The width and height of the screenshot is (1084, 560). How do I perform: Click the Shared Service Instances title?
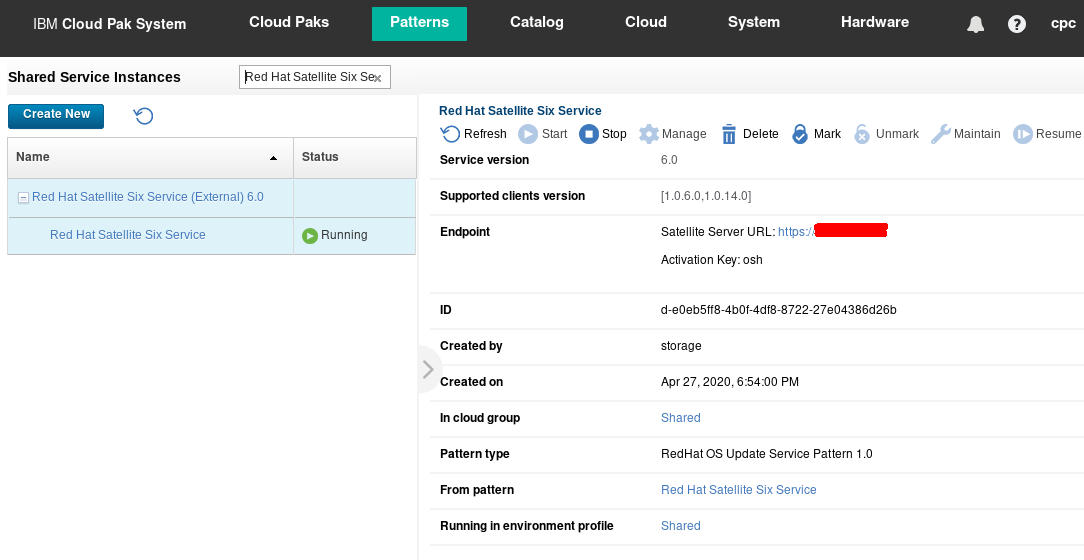coord(94,77)
